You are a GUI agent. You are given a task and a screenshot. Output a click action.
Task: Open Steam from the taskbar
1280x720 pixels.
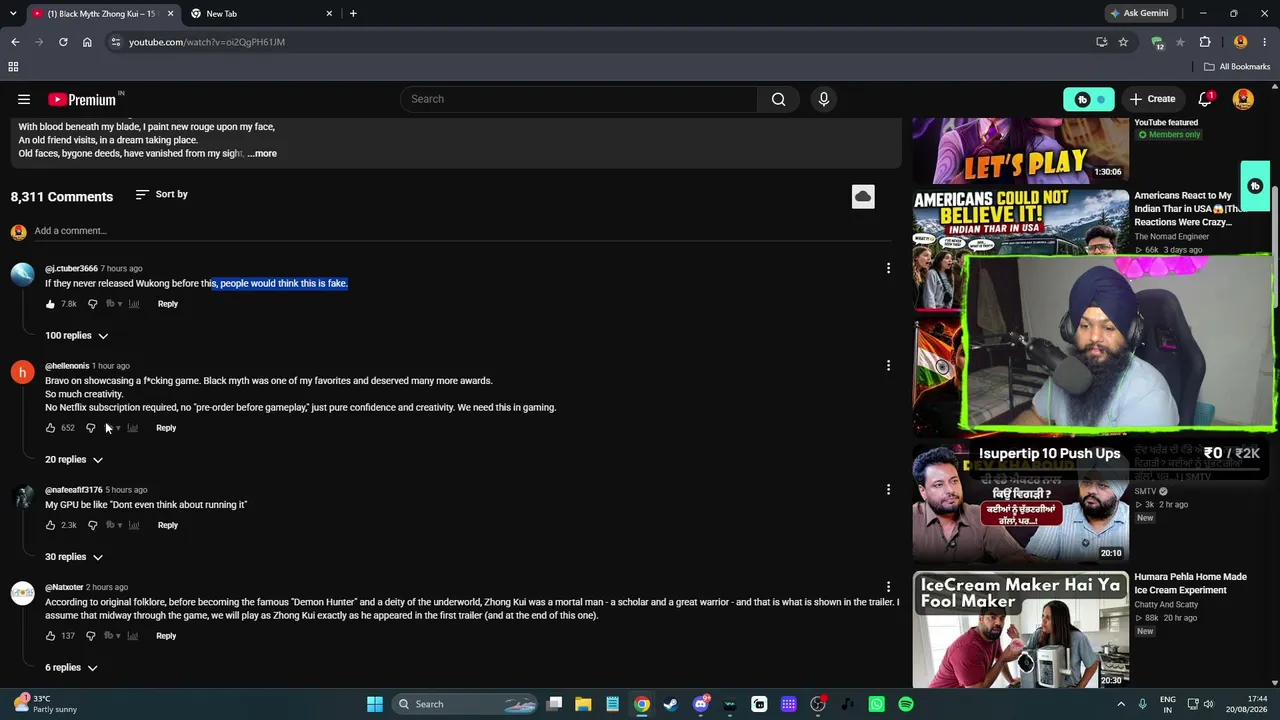671,704
